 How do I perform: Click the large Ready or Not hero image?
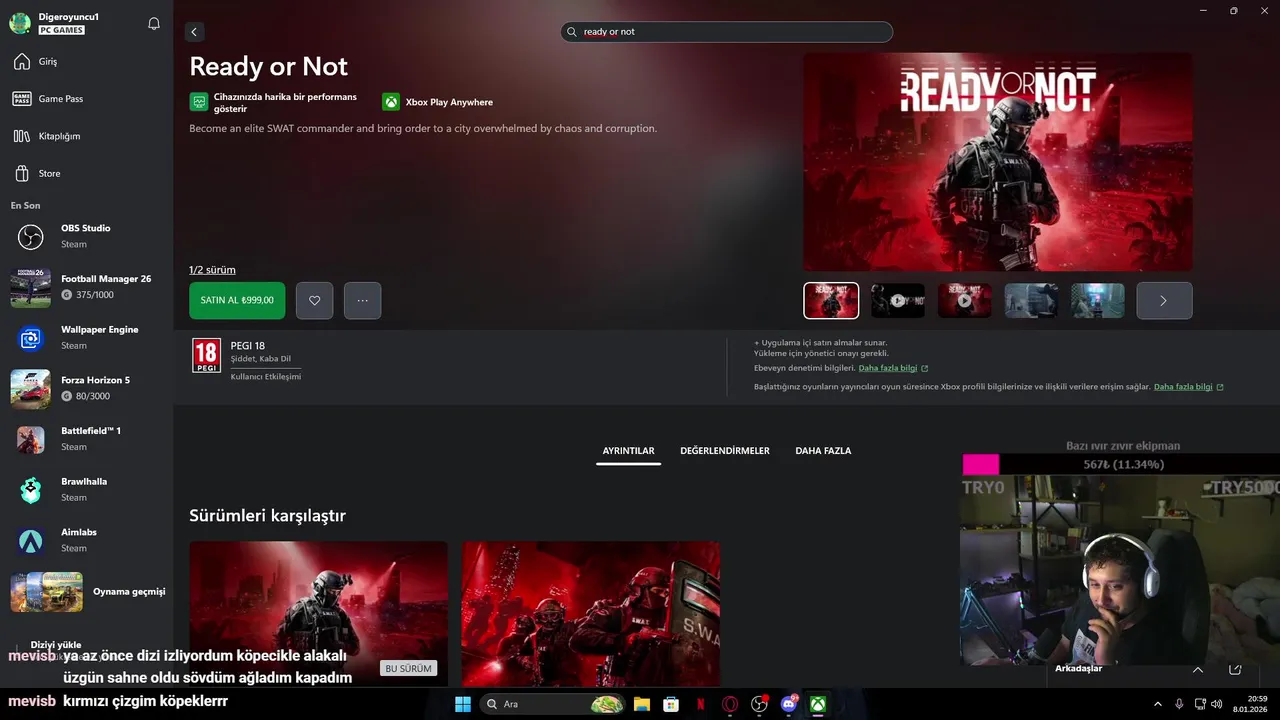tap(997, 162)
